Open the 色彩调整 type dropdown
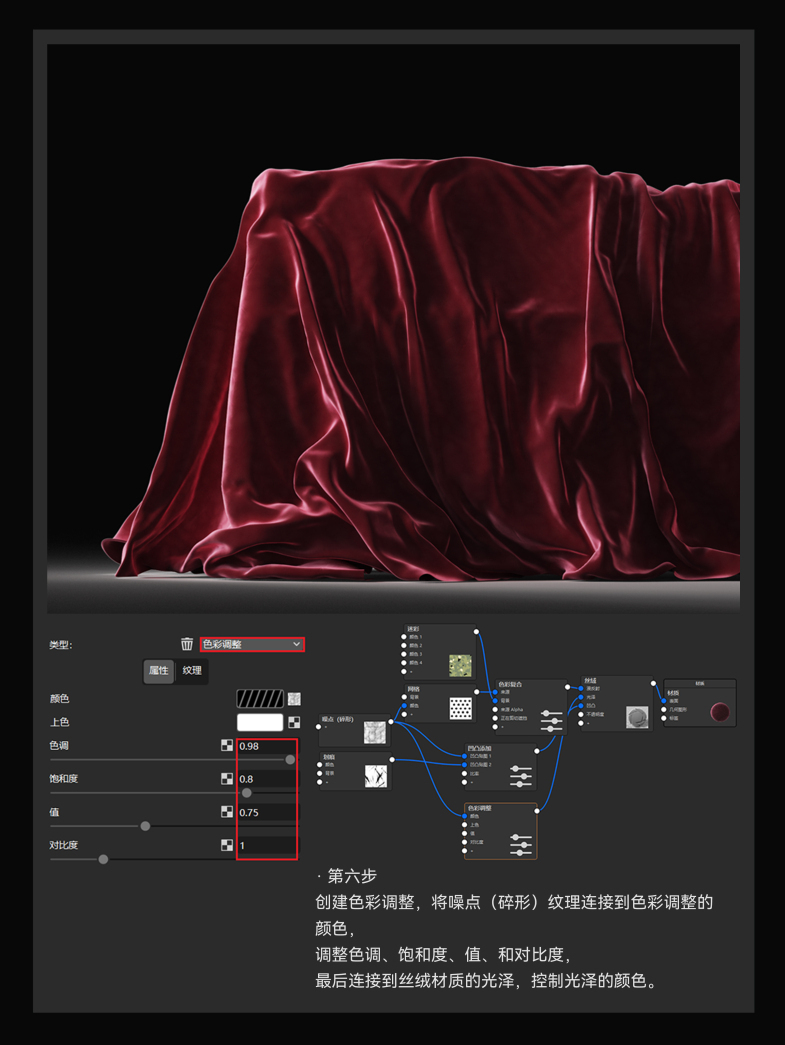The image size is (785, 1045). tap(252, 645)
